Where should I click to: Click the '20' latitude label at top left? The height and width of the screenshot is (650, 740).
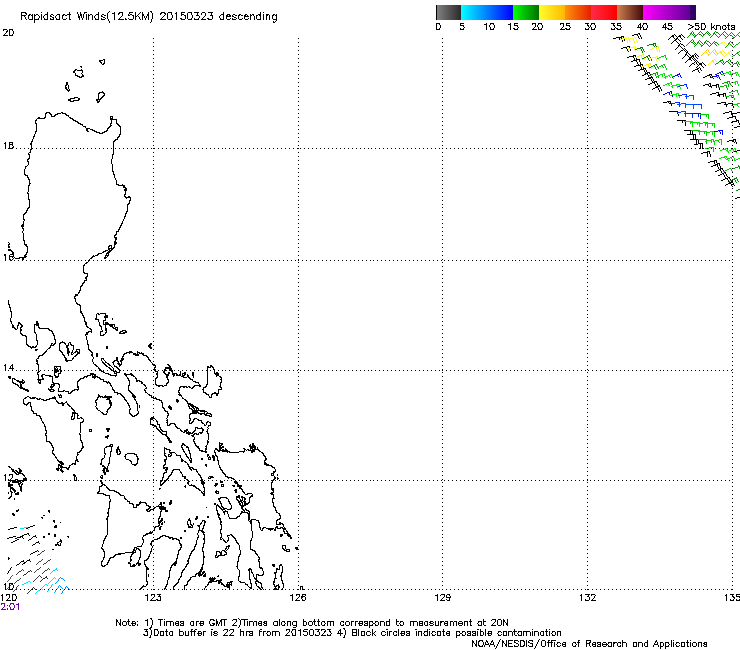[8, 33]
